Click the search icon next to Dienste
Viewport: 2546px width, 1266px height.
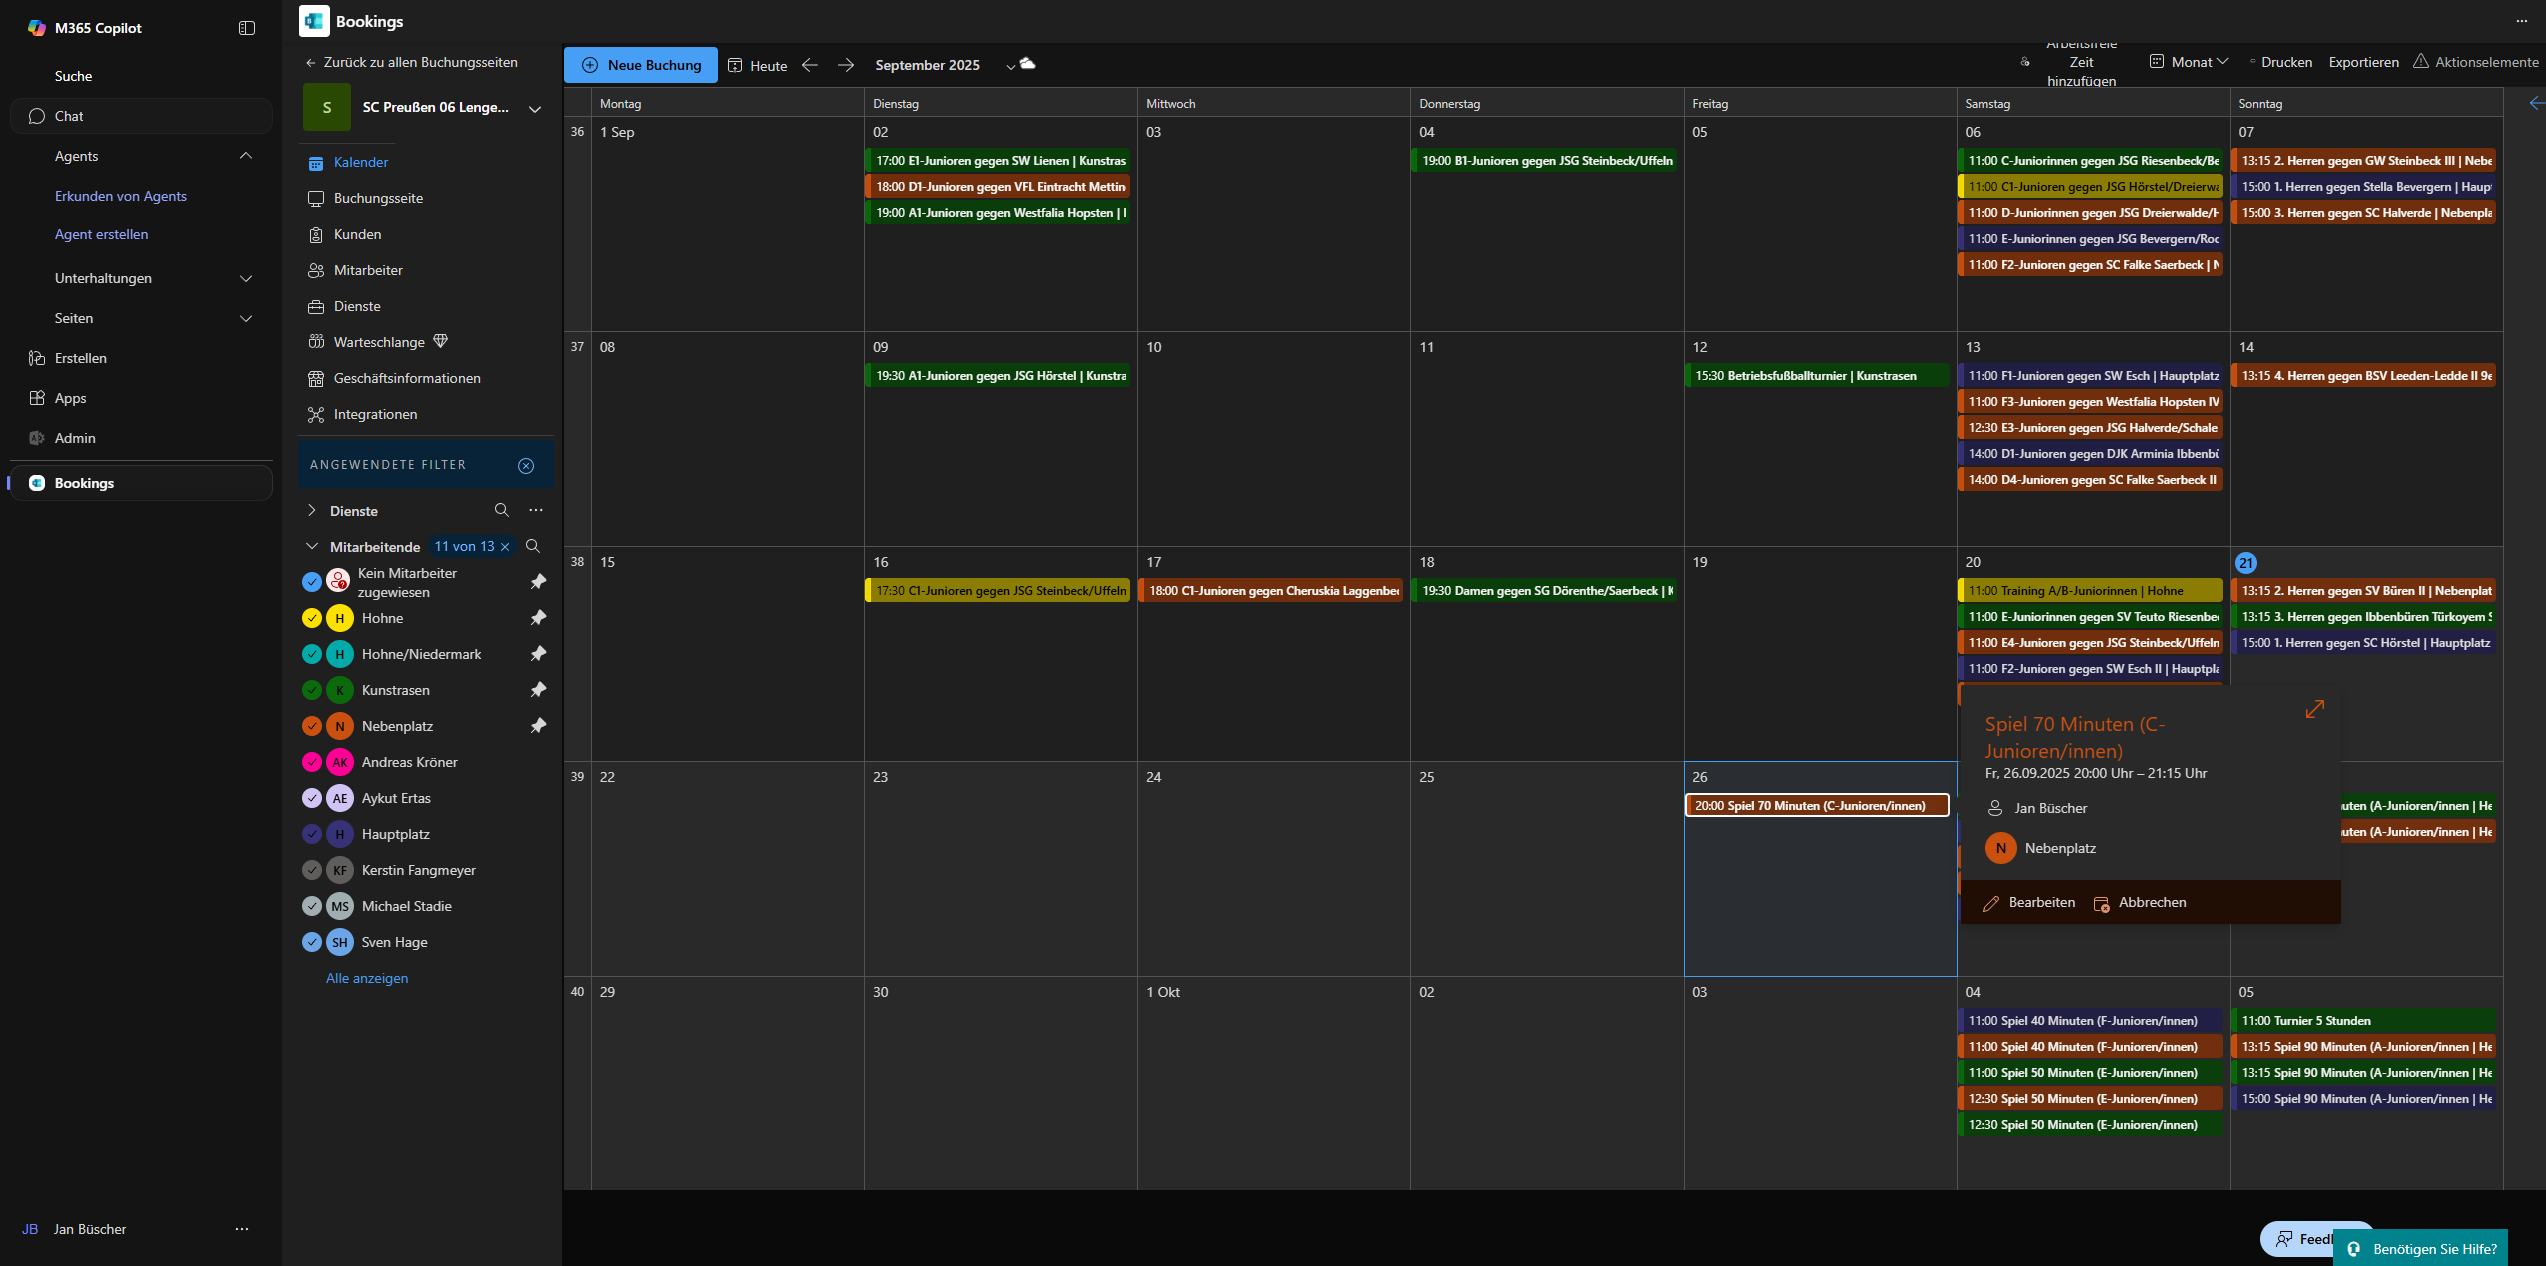click(x=502, y=510)
